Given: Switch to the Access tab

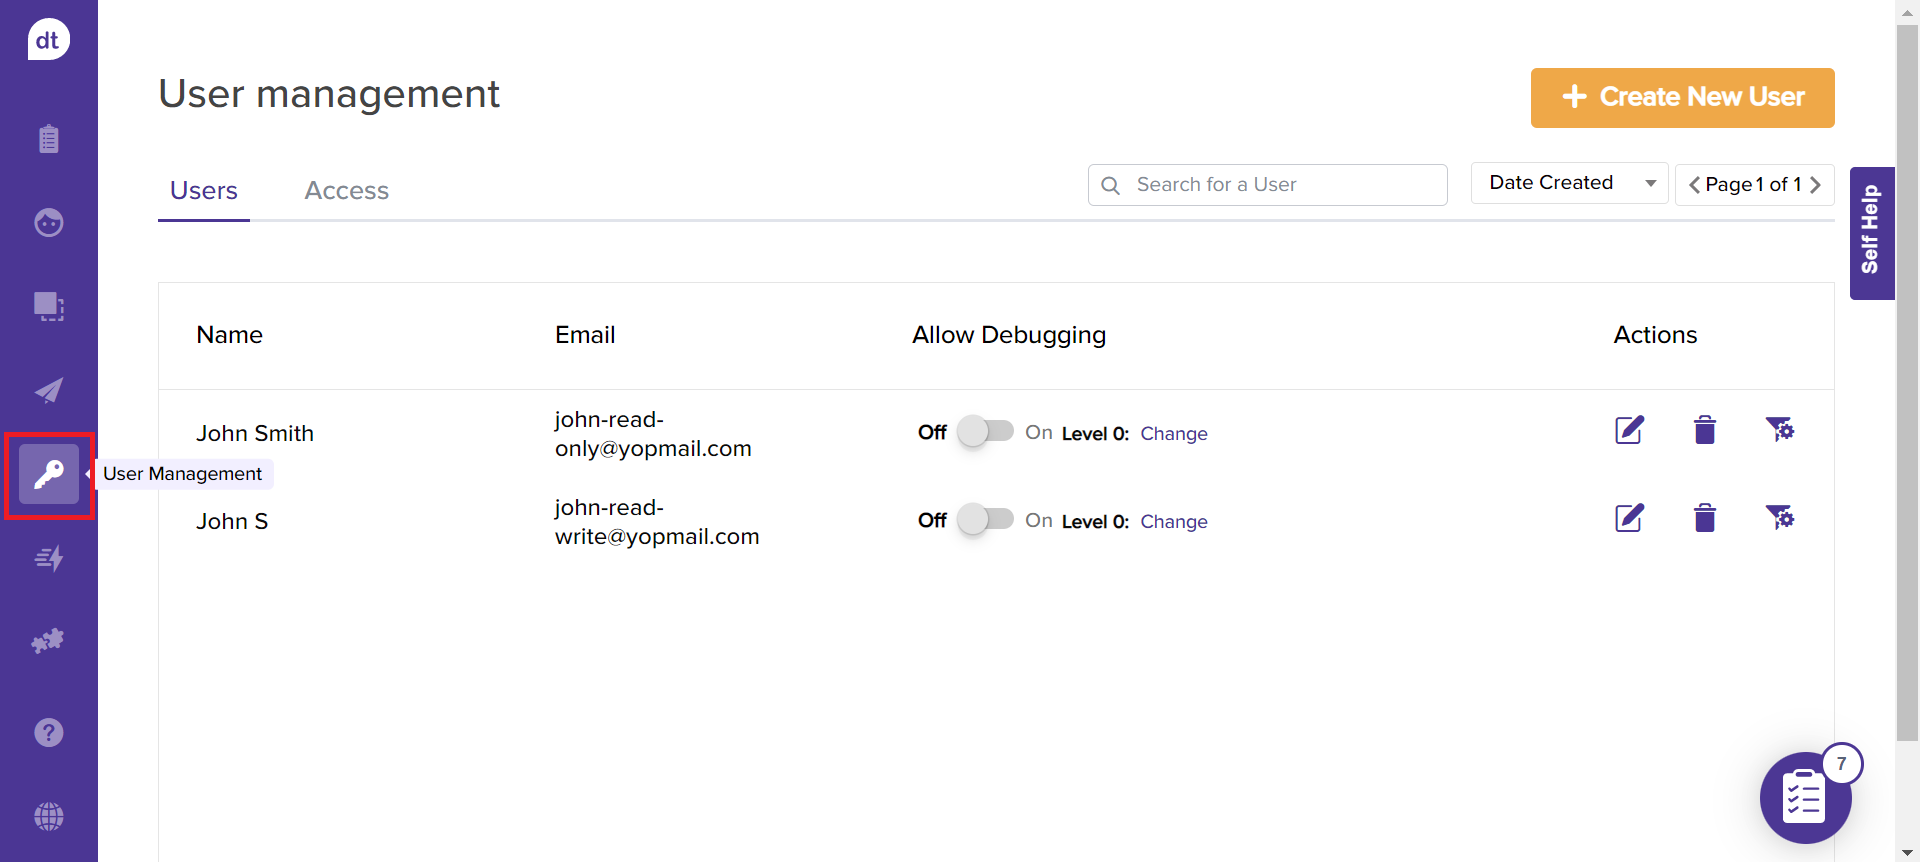Looking at the screenshot, I should (x=346, y=191).
